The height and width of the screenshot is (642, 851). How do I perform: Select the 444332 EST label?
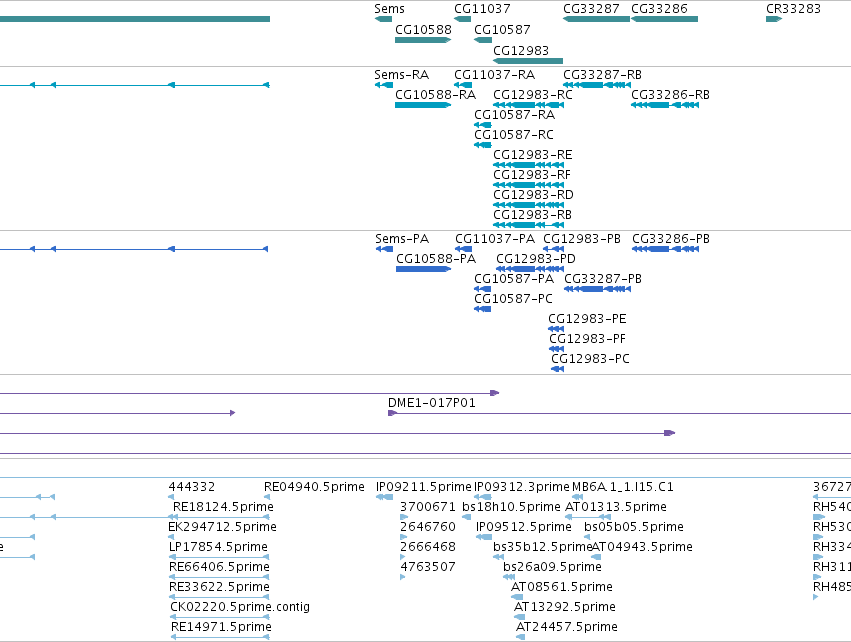point(192,487)
